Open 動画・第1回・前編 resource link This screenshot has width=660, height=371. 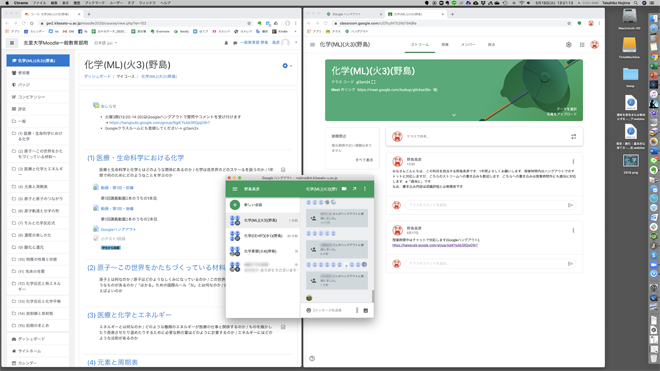click(117, 187)
